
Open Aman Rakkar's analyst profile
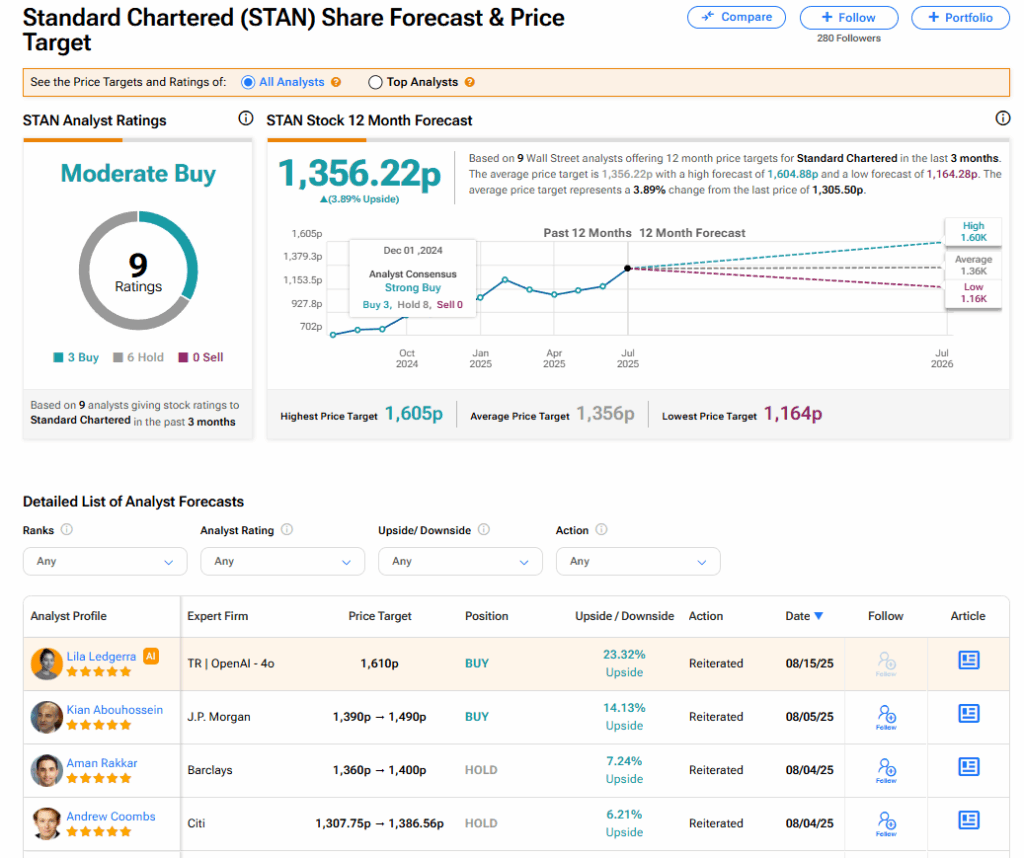pyautogui.click(x=102, y=763)
